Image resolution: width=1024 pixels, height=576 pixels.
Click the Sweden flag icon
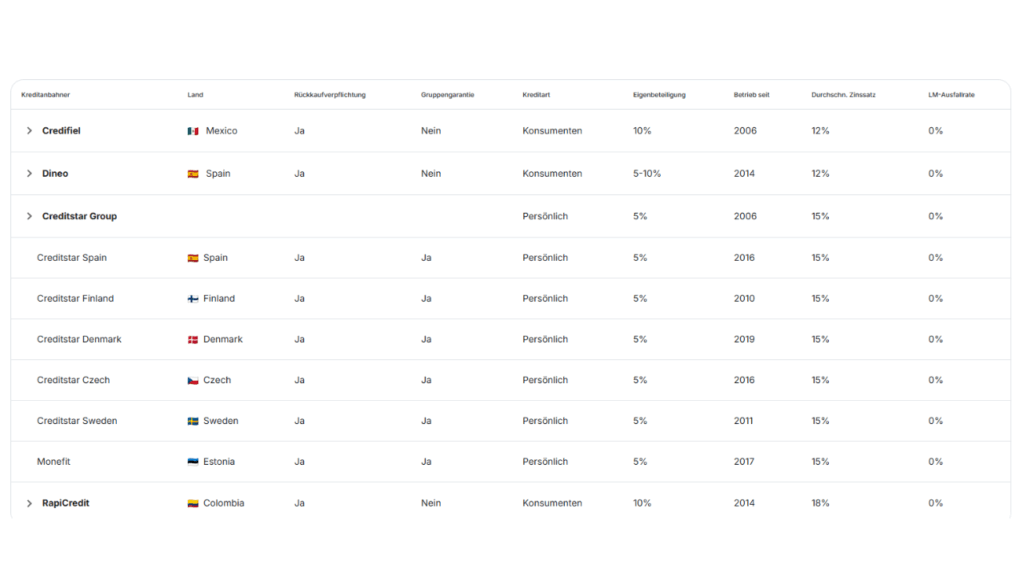(193, 422)
